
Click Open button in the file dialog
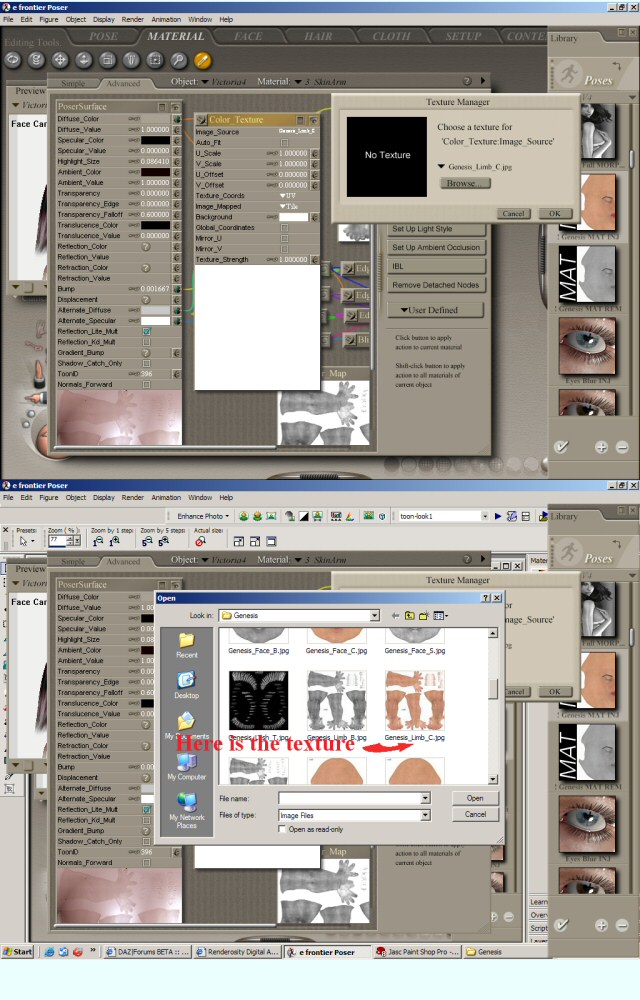coord(475,798)
